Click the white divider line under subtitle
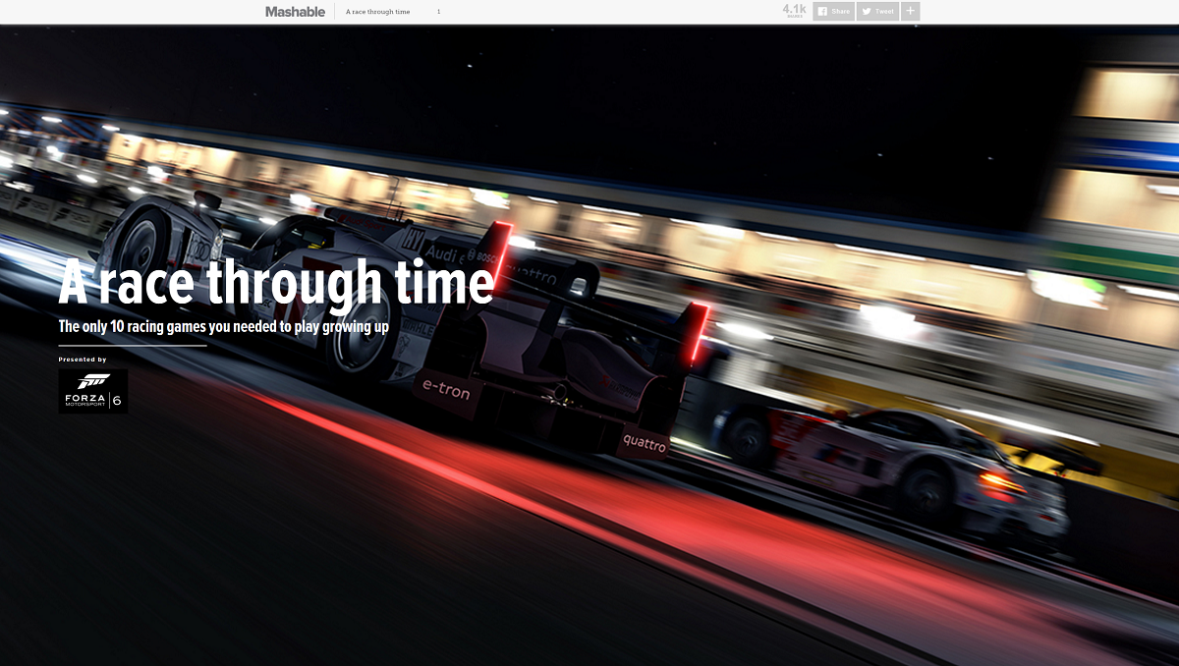Viewport: 1179px width, 666px height. (x=132, y=346)
